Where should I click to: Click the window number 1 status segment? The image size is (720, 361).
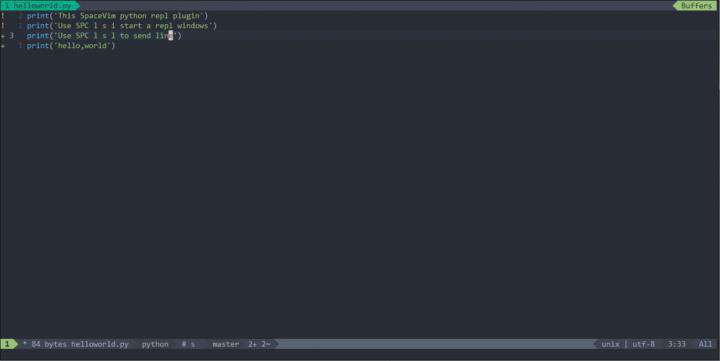7,344
